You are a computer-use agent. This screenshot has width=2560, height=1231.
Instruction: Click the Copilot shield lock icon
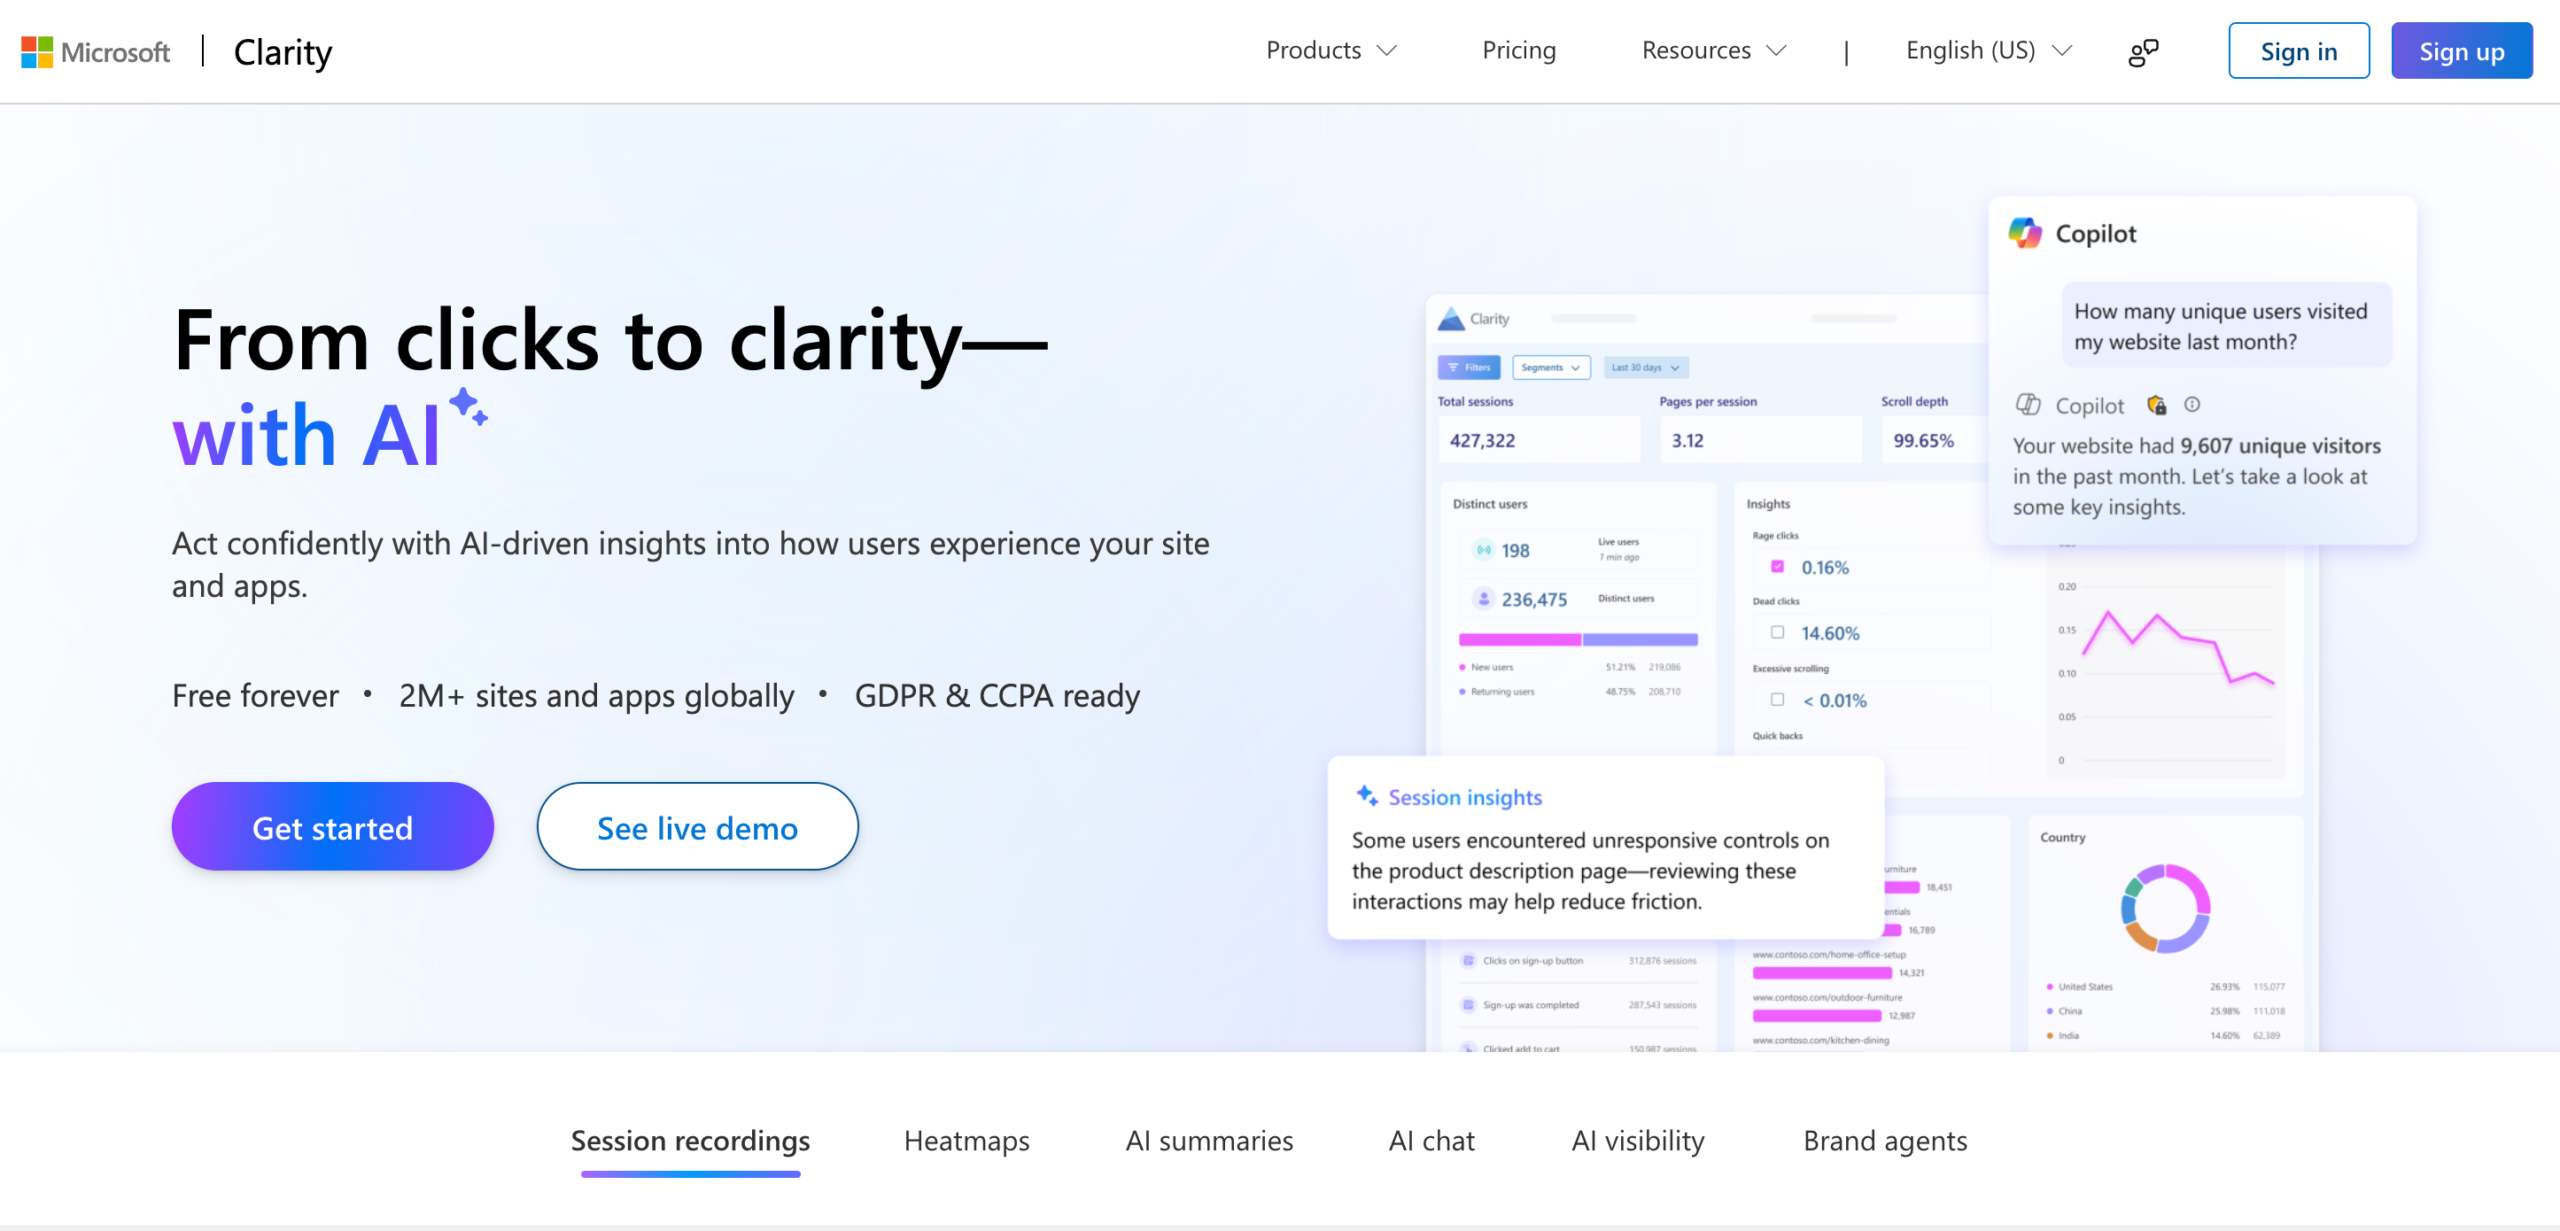(x=2157, y=405)
